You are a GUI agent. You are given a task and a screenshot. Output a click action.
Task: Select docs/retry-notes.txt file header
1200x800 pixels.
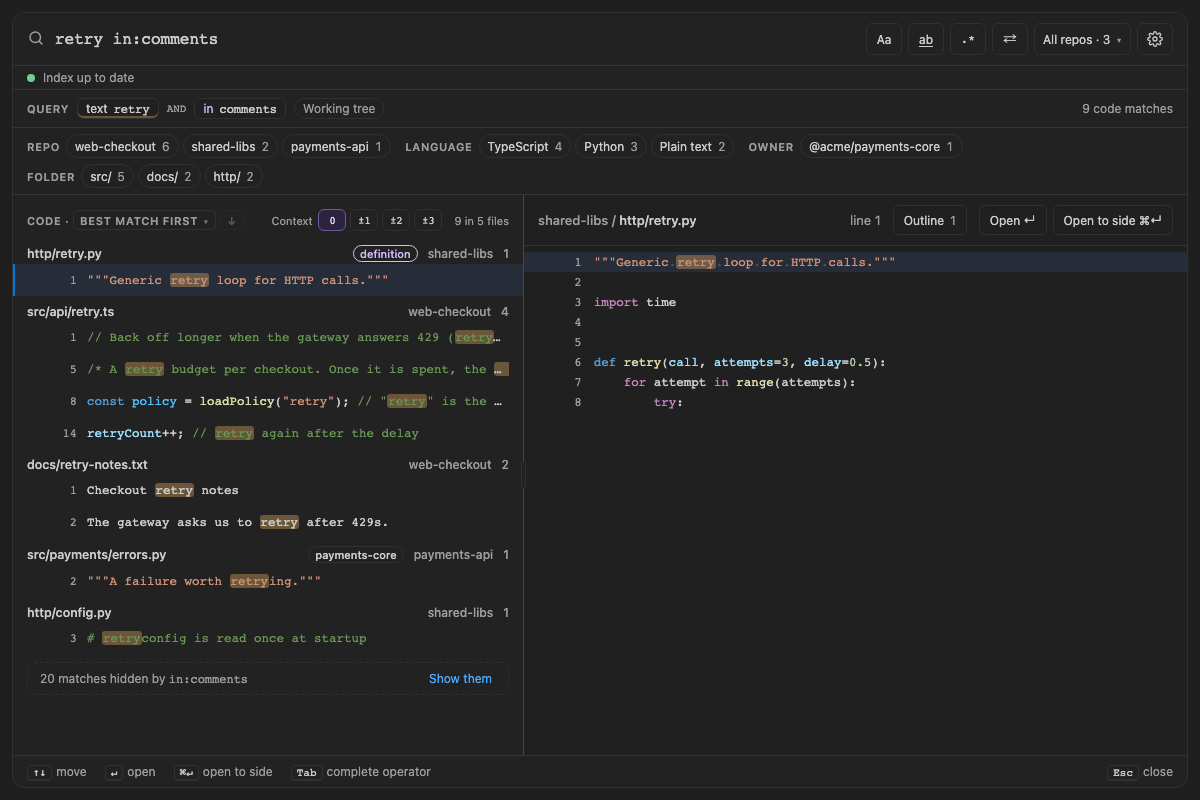click(x=268, y=465)
